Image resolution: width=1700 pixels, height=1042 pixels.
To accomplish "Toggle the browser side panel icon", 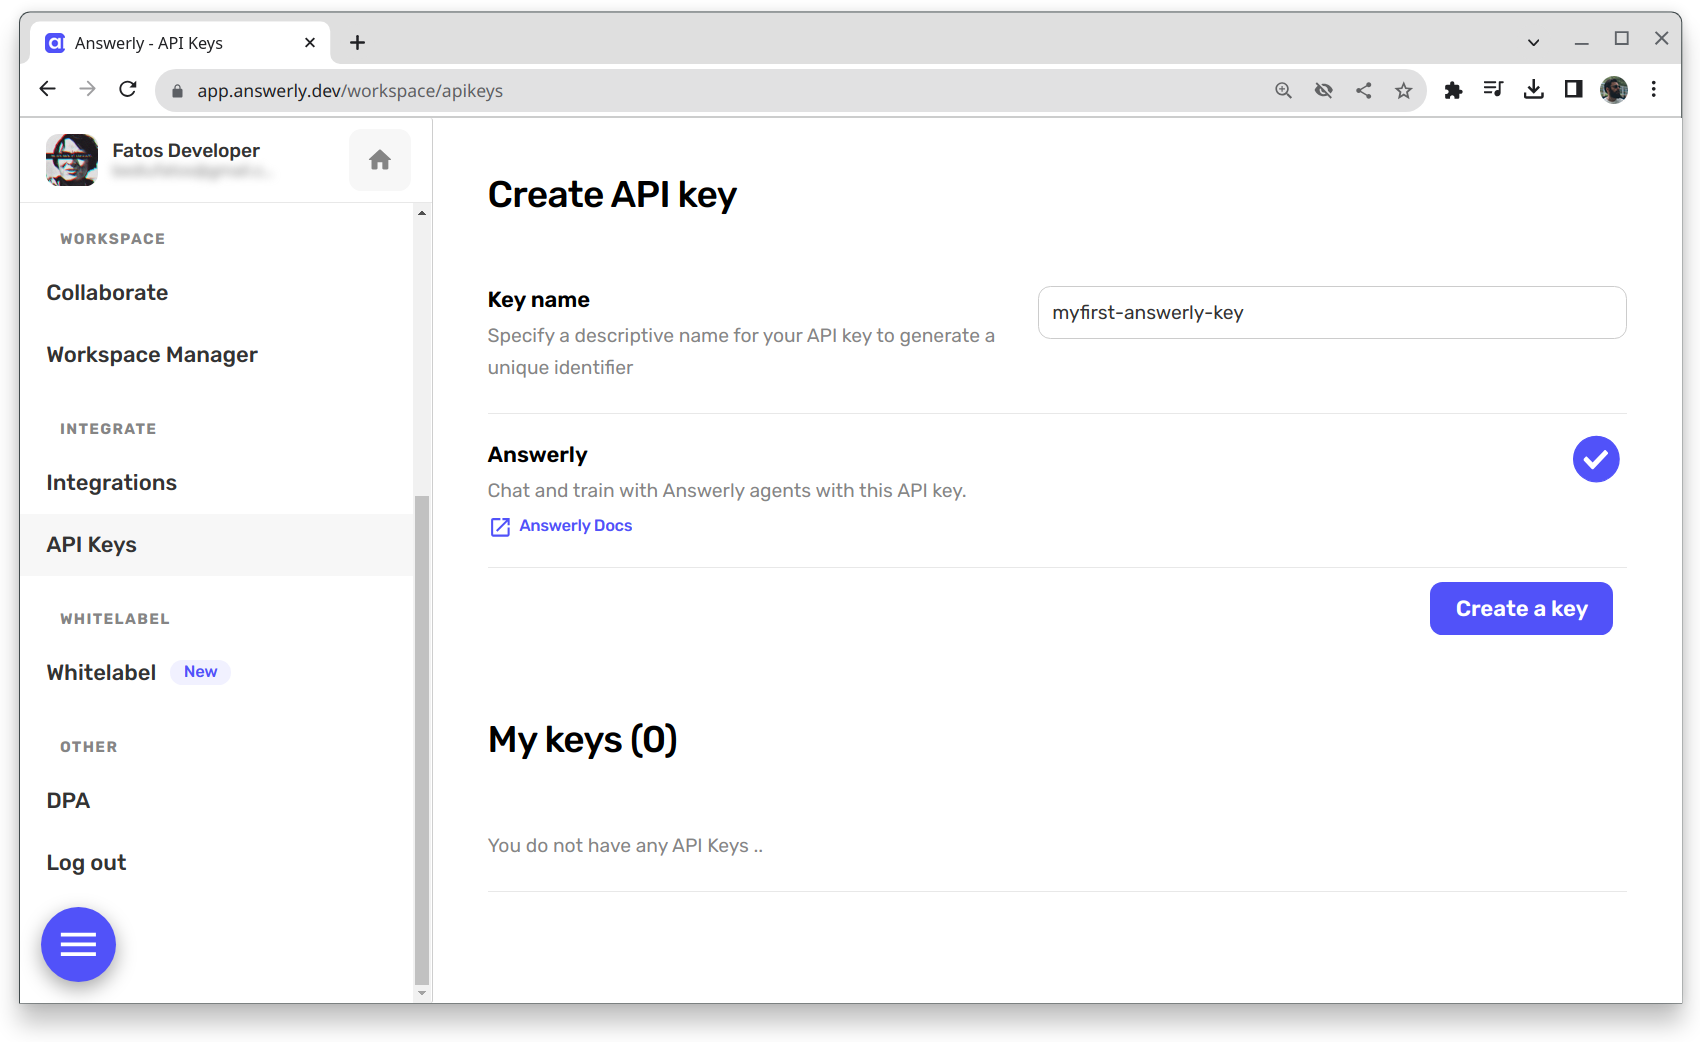I will point(1573,90).
